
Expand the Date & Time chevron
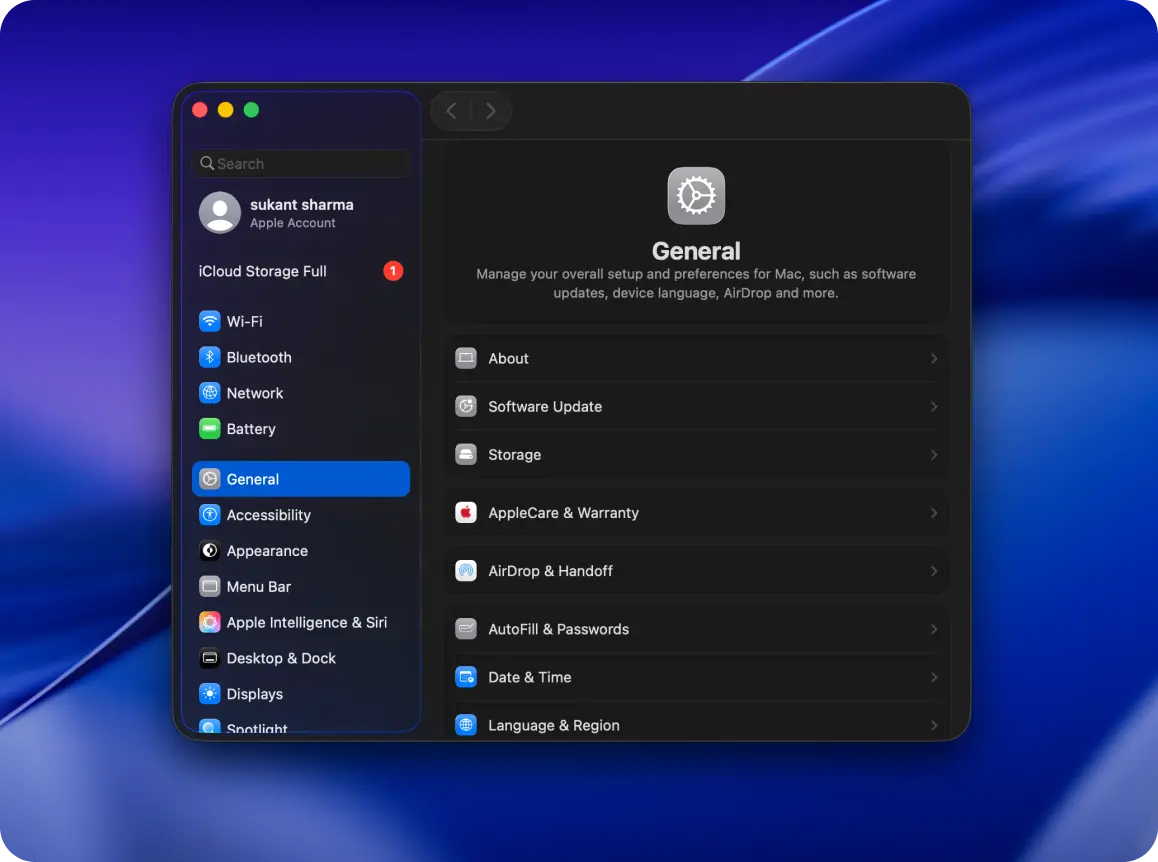coord(934,677)
